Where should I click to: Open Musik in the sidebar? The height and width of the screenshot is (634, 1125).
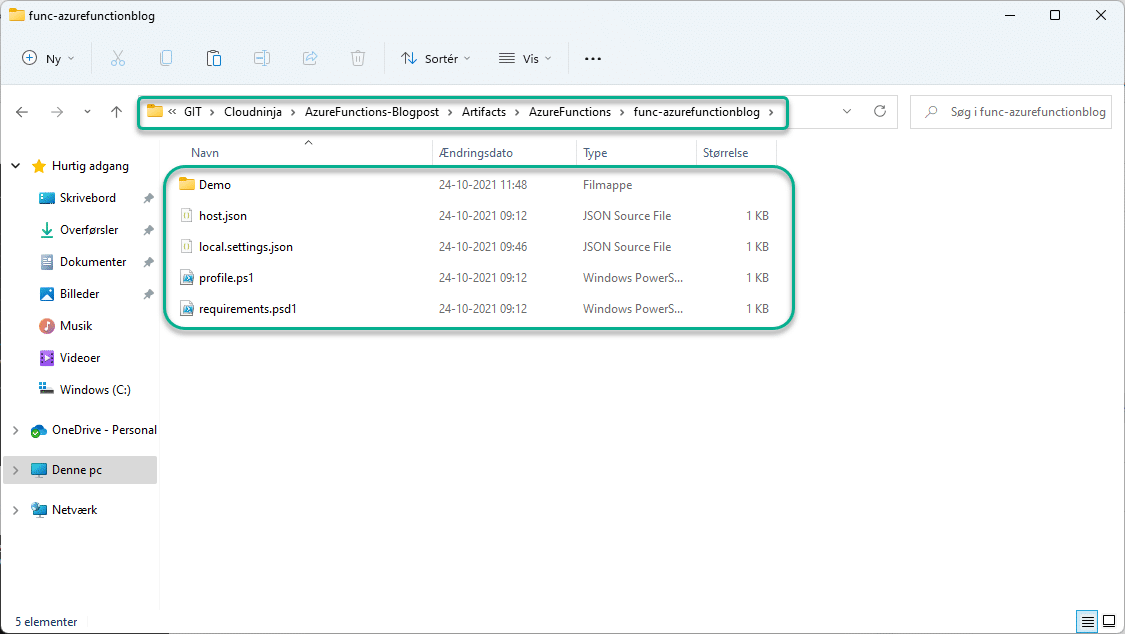point(75,326)
